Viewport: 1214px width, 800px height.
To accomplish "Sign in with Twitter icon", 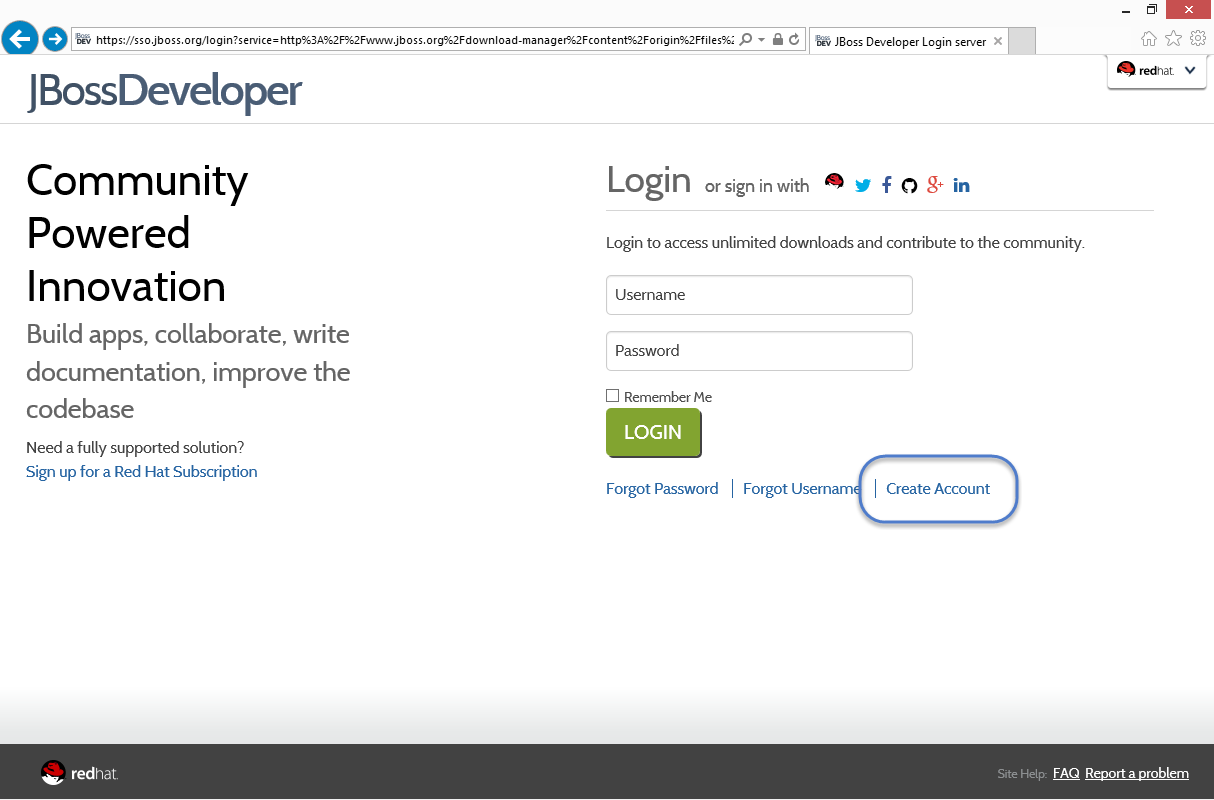I will click(863, 185).
